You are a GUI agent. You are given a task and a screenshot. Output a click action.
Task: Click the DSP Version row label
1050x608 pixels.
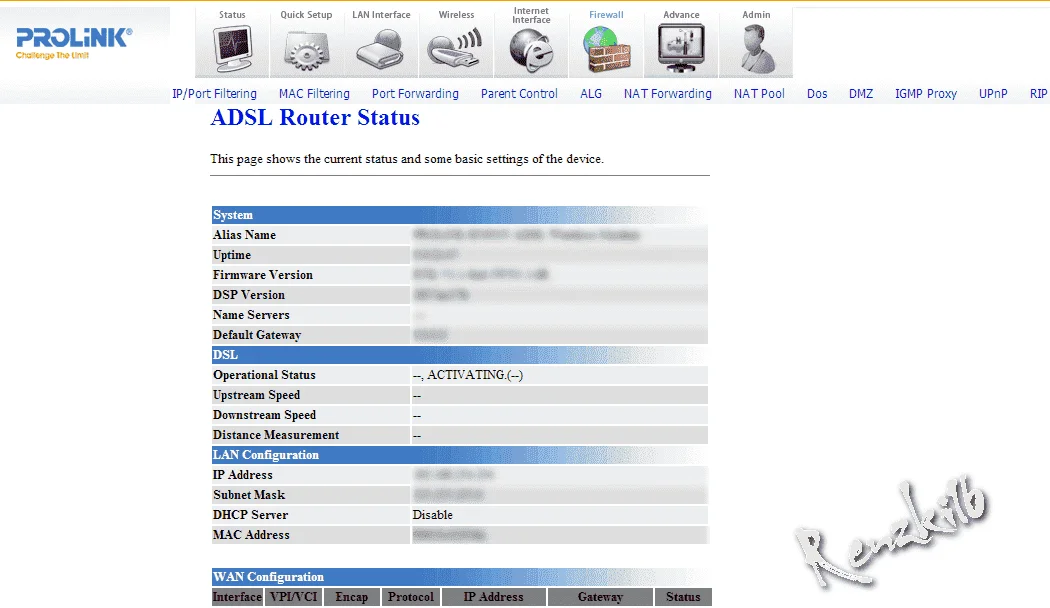coord(248,295)
